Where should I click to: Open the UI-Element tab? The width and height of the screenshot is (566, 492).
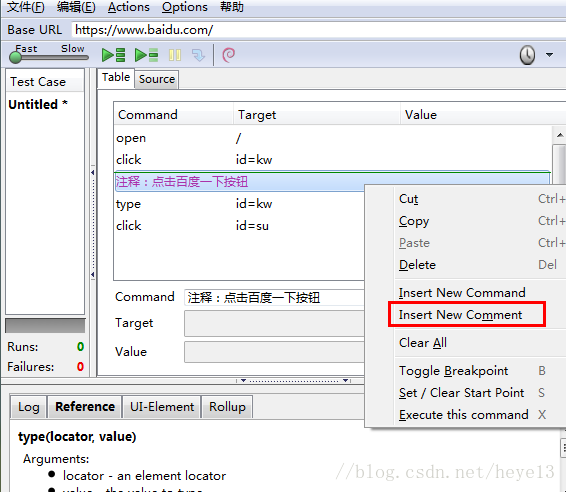tap(162, 407)
